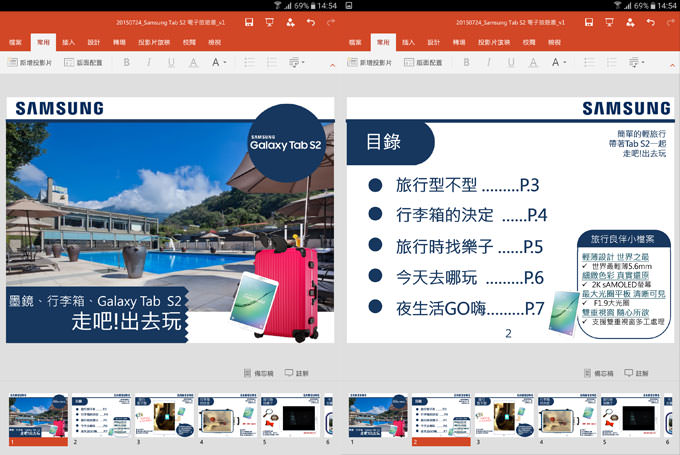
Task: Pick underlined A font color in 目錄 slide window
Action: tap(535, 62)
